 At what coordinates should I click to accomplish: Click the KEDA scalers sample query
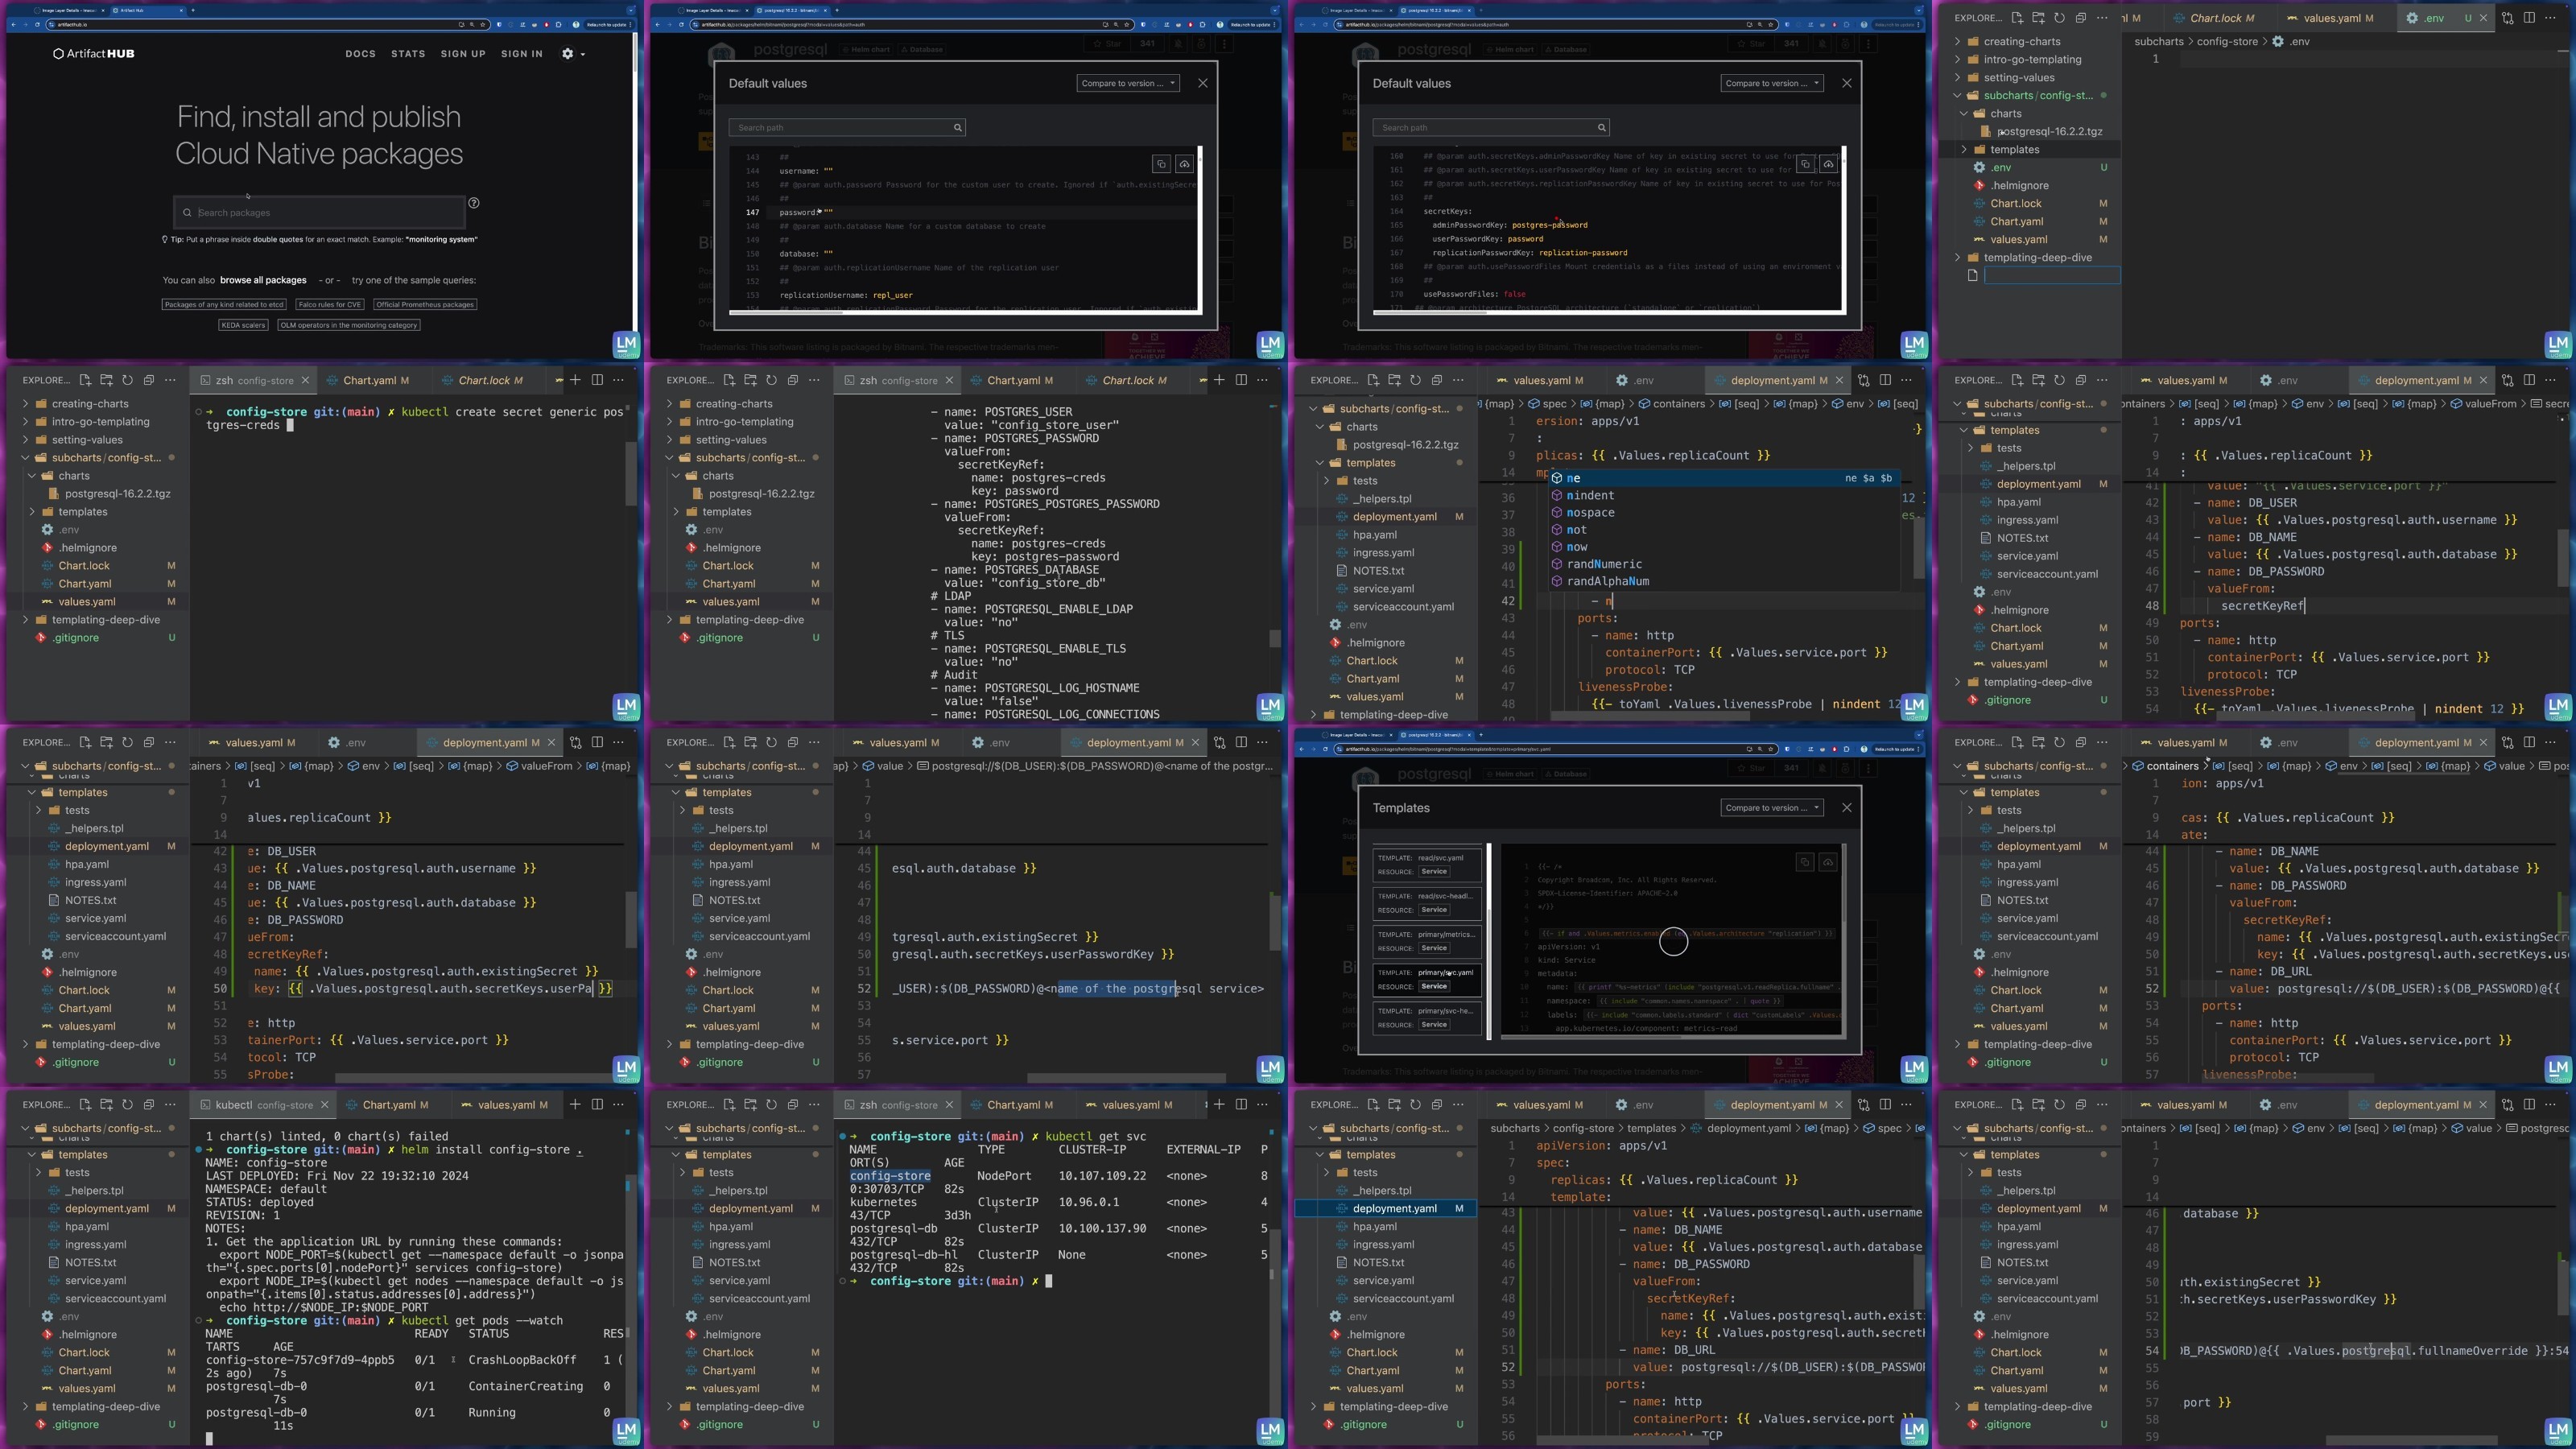[x=243, y=325]
